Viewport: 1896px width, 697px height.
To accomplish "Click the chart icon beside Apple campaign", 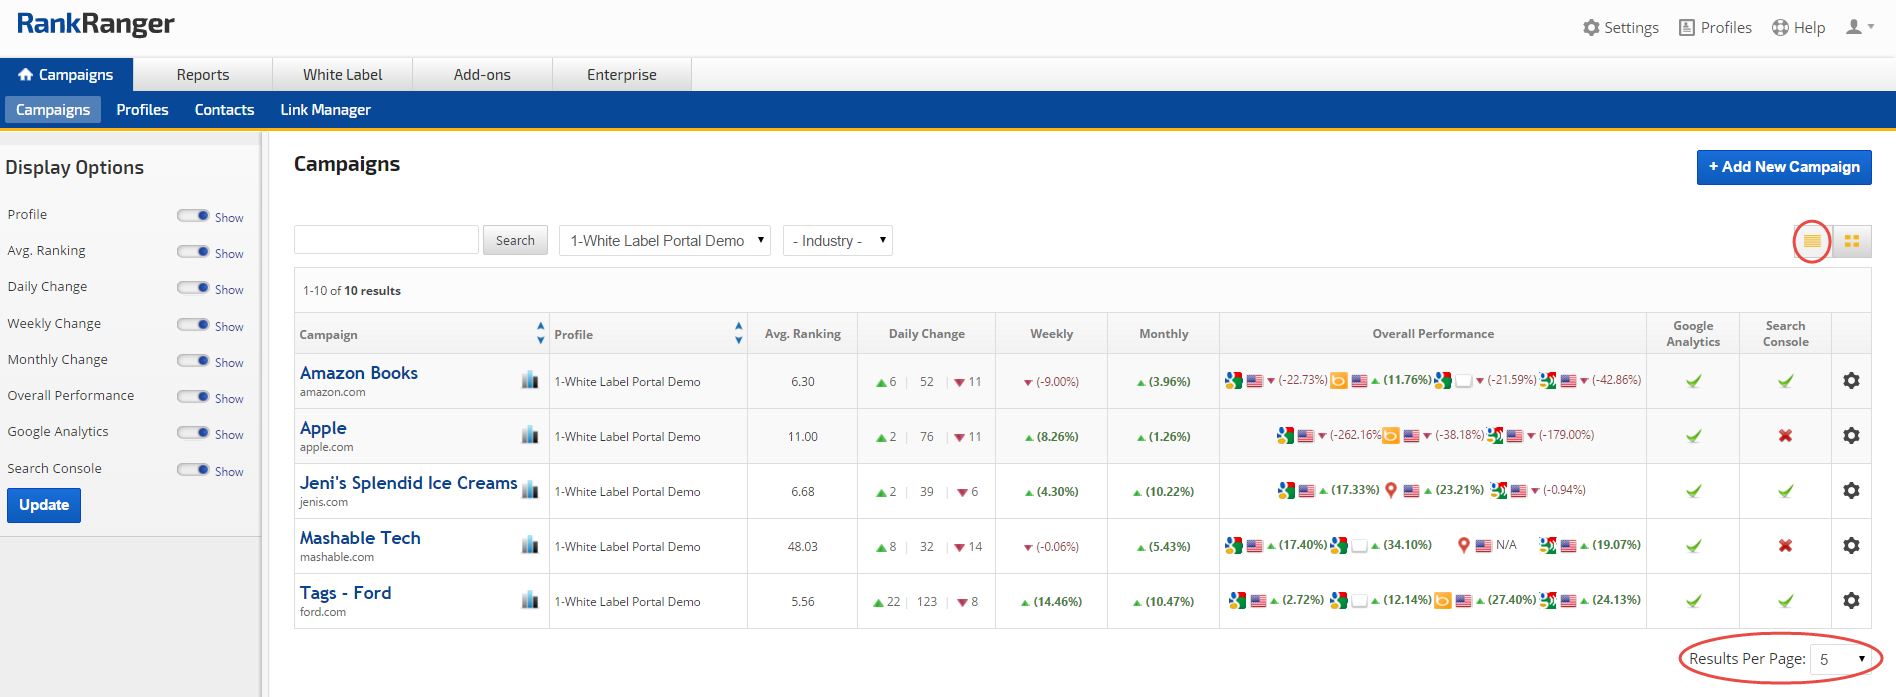I will (x=530, y=435).
